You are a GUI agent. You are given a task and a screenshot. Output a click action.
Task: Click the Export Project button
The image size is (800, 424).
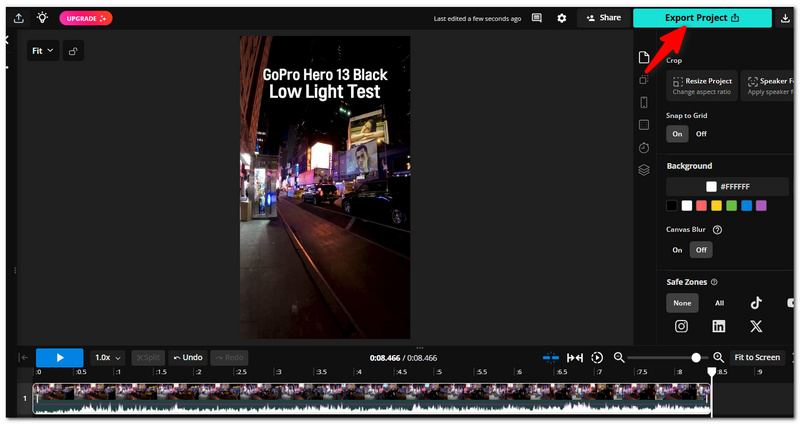[x=702, y=18]
